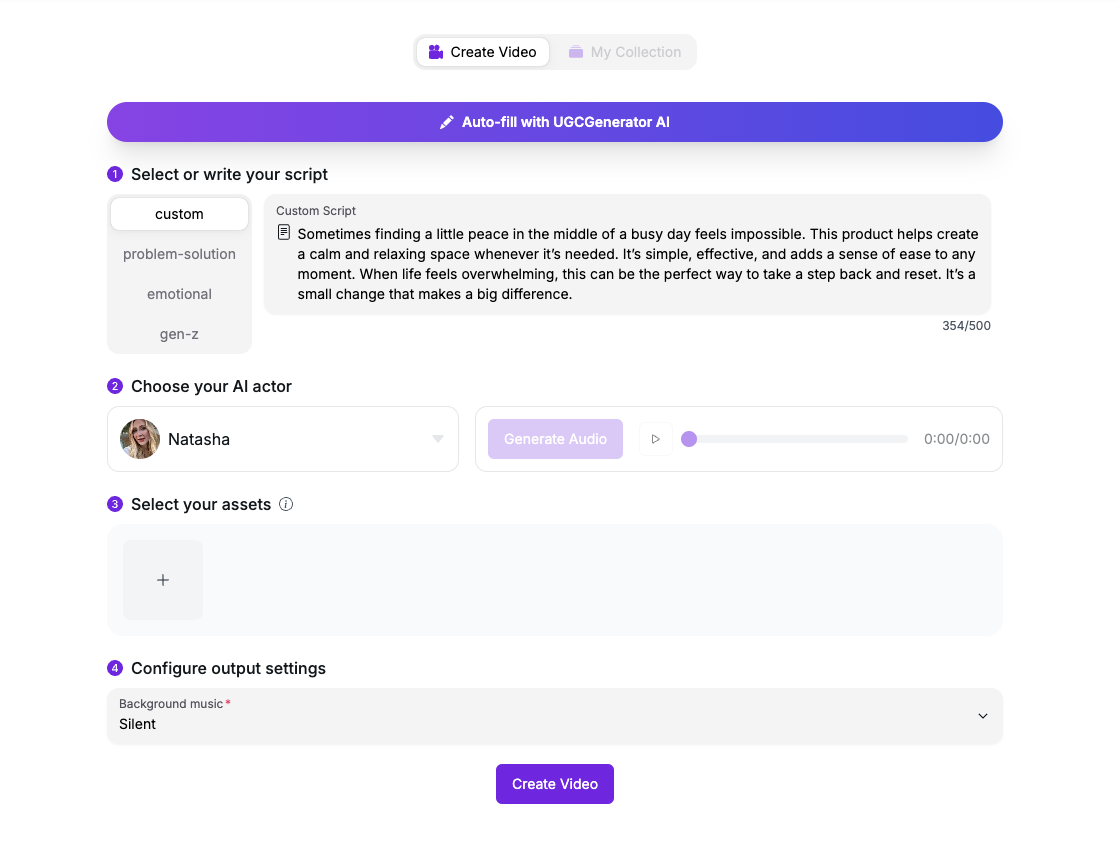Click the document icon beside custom script
The height and width of the screenshot is (864, 1118).
click(x=284, y=233)
